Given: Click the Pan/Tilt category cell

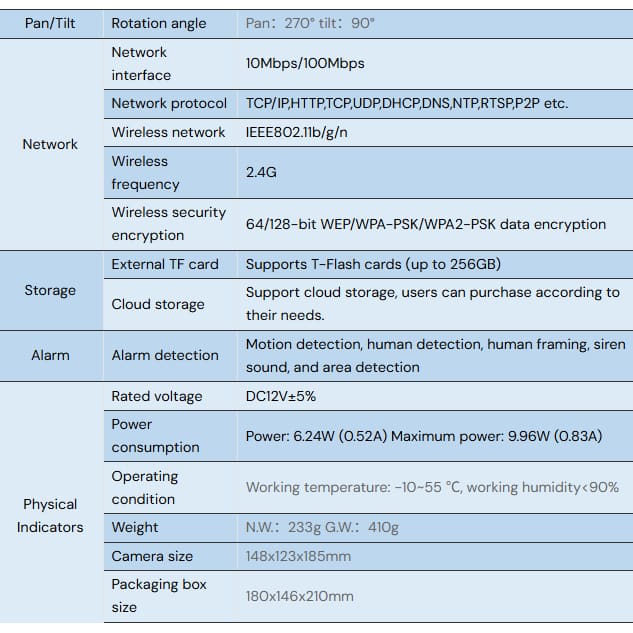Looking at the screenshot, I should (x=50, y=23).
